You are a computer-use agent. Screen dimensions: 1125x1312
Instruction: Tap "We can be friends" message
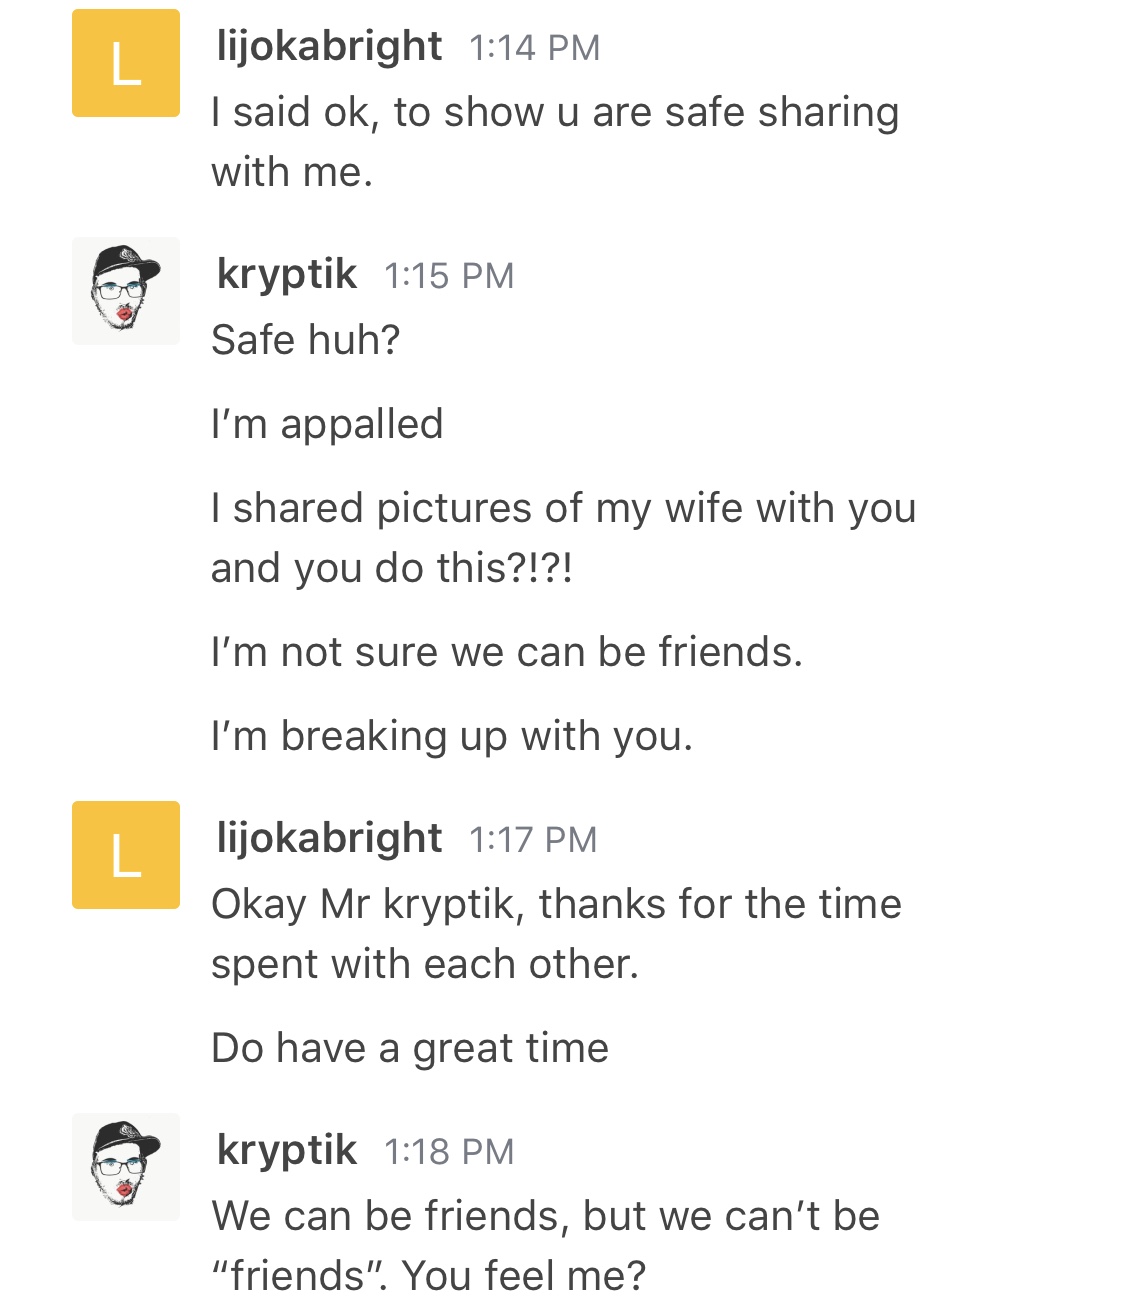(x=545, y=1246)
